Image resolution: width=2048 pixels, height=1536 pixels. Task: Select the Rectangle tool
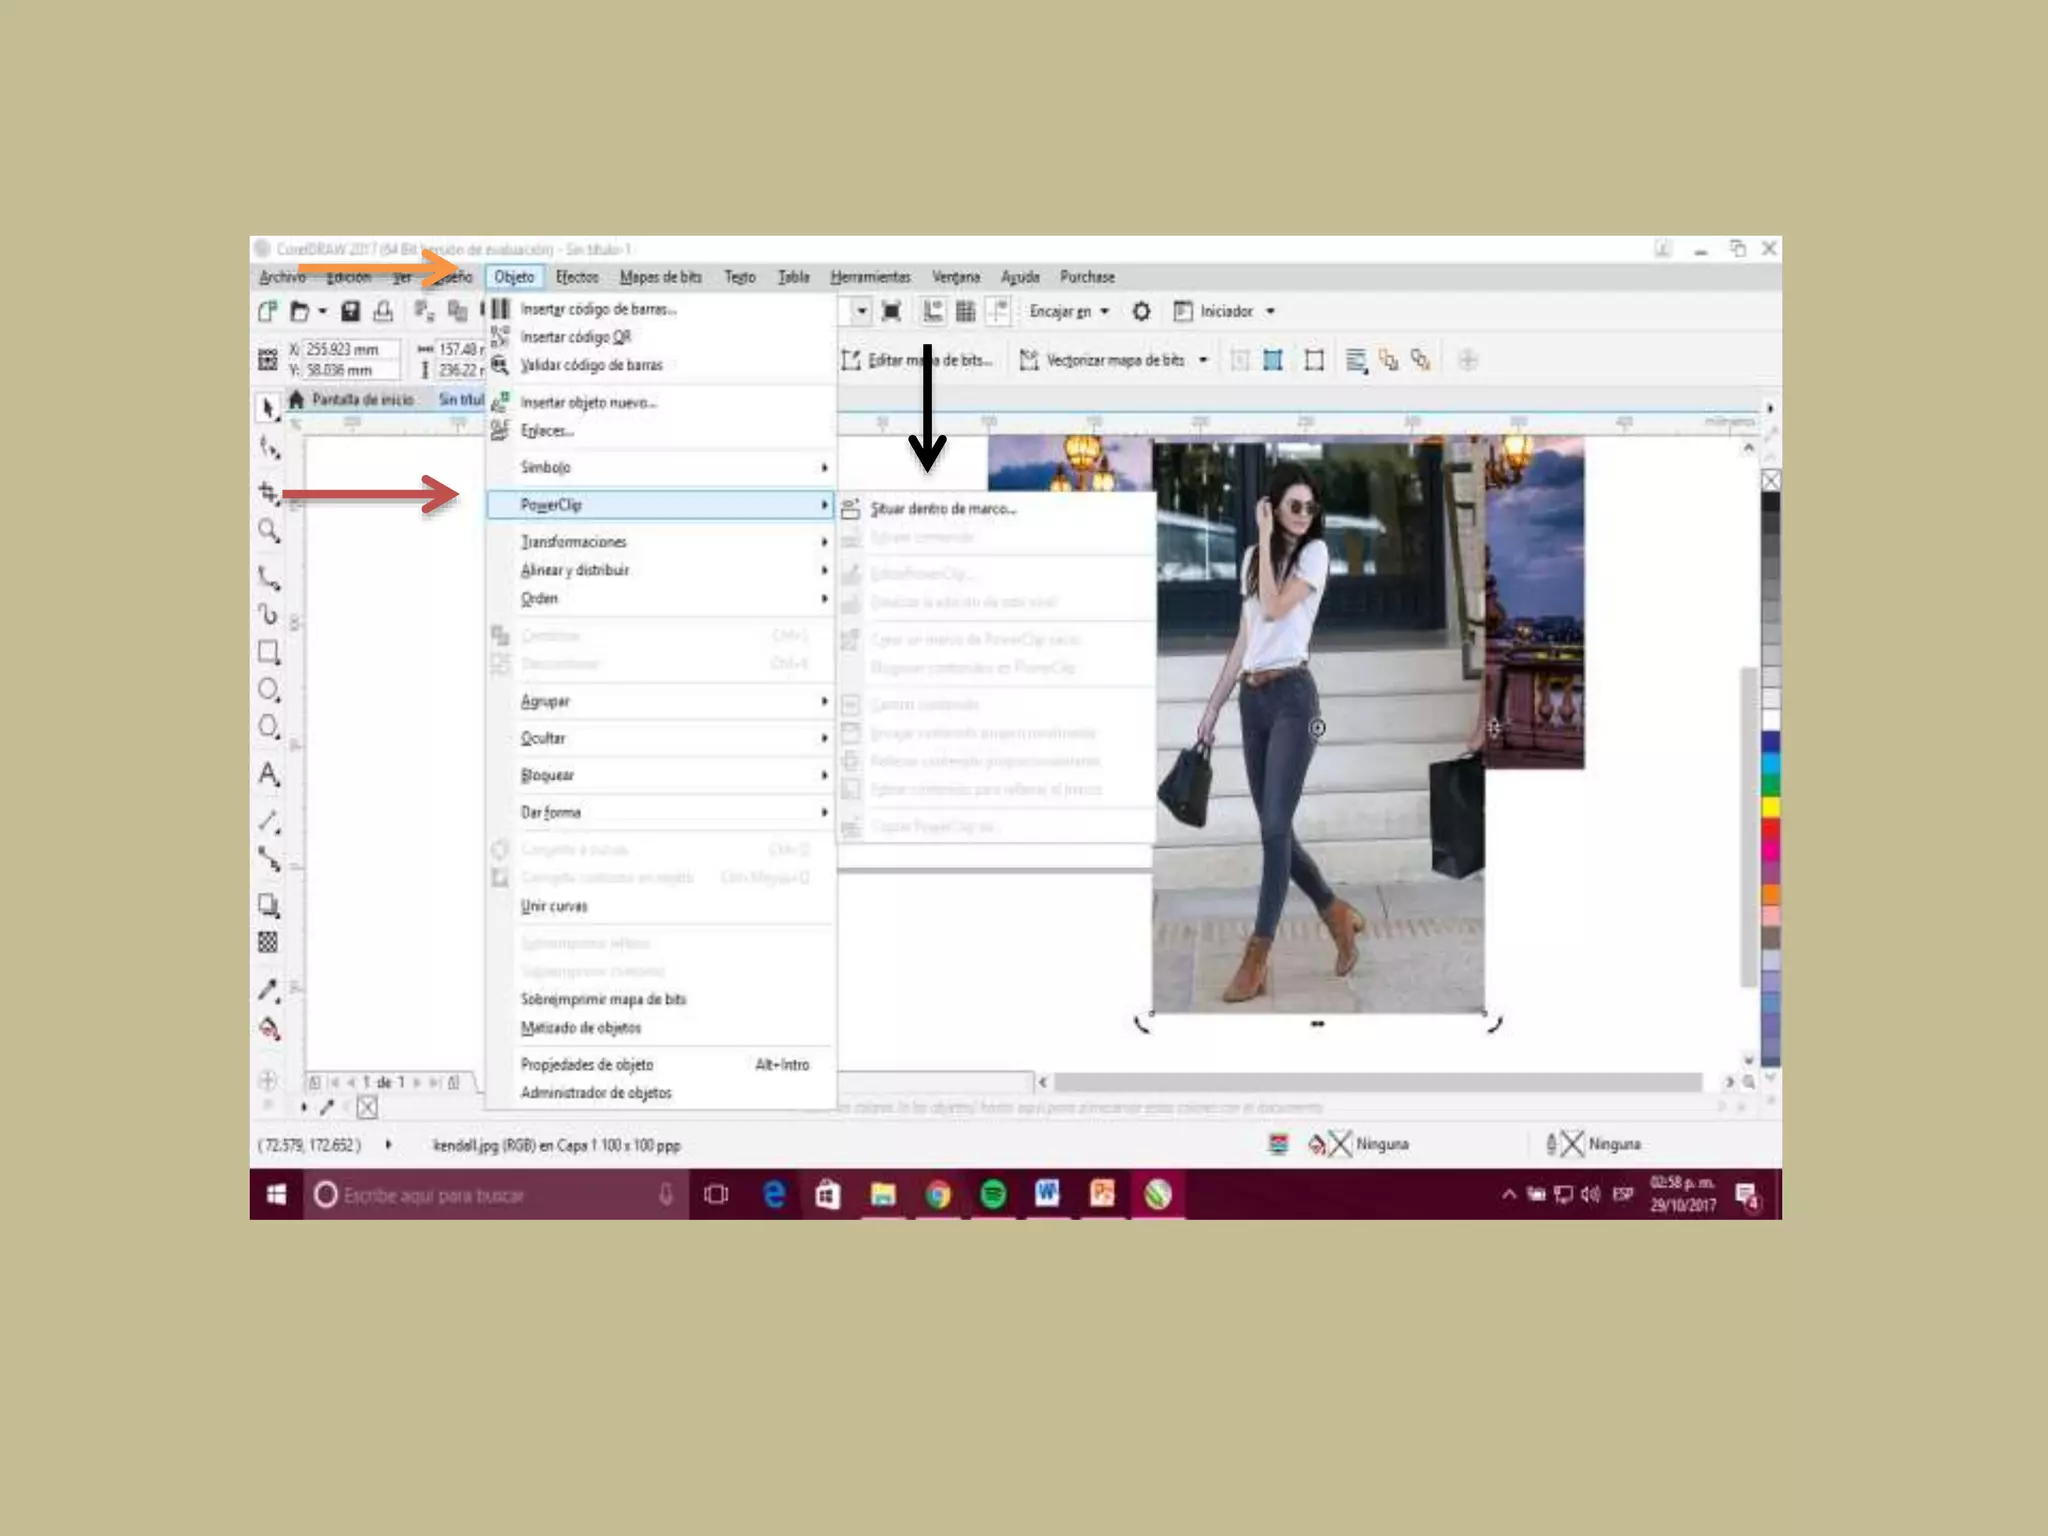(x=268, y=652)
